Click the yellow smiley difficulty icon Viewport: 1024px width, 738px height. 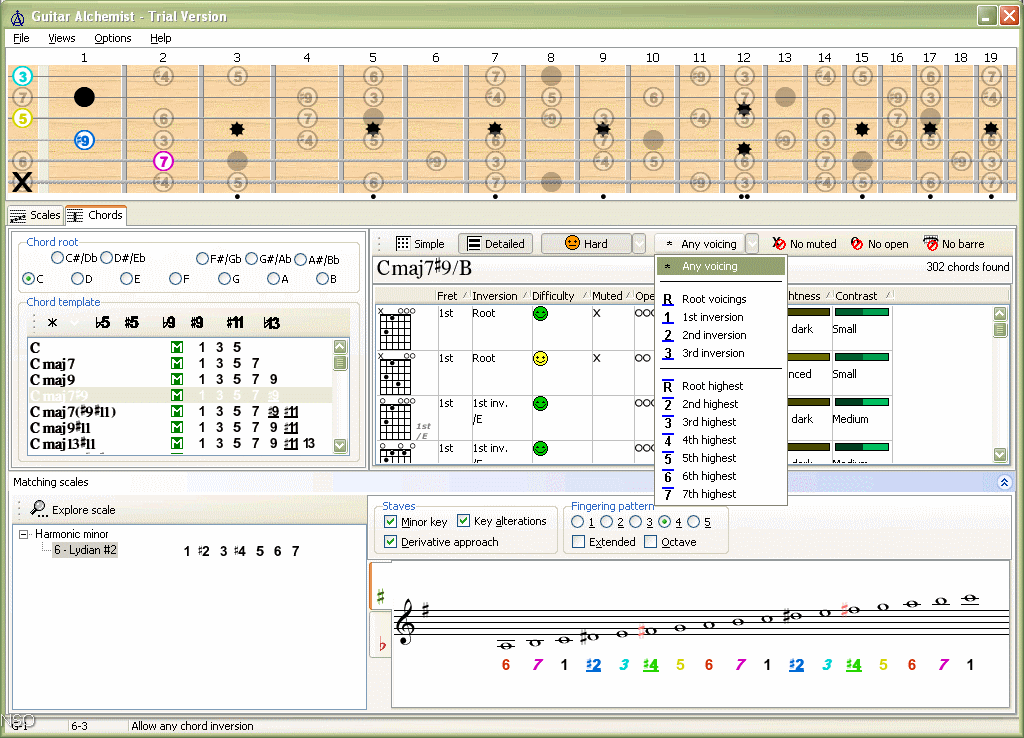[x=540, y=359]
